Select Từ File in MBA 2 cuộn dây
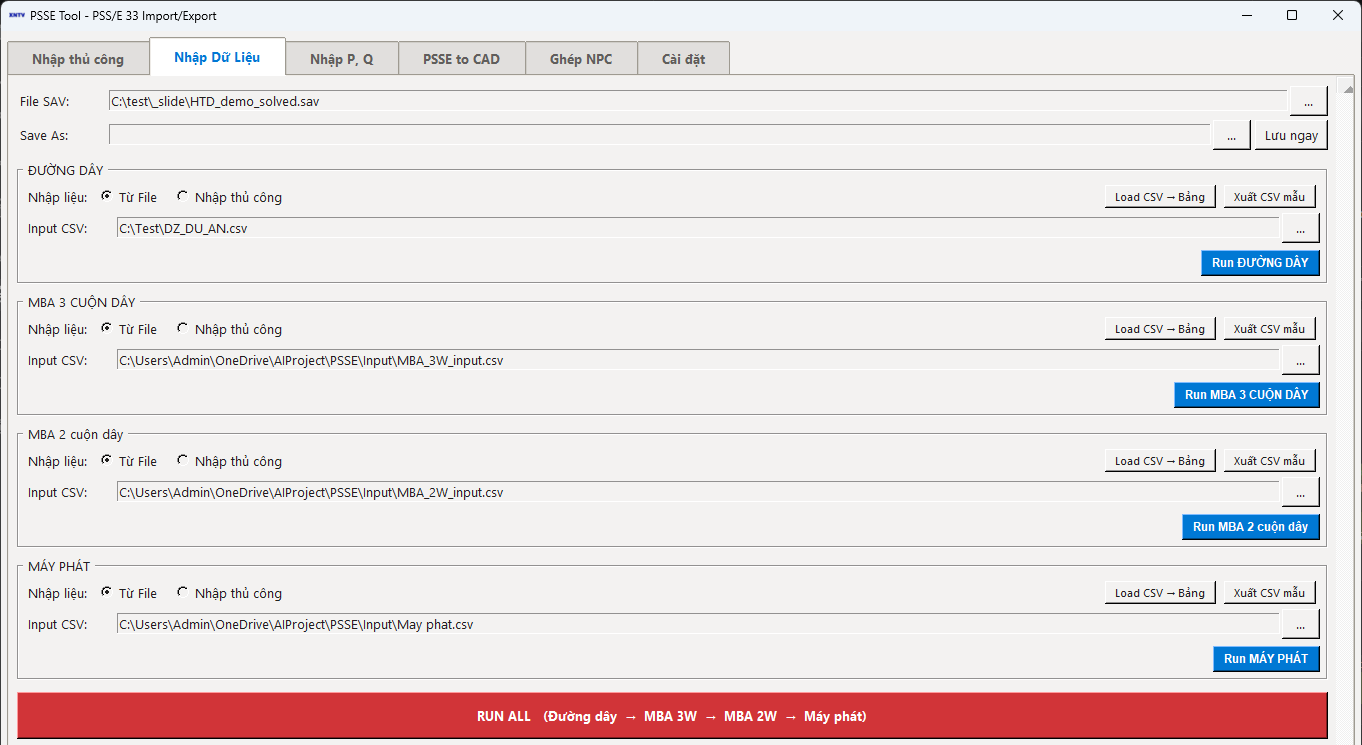This screenshot has width=1362, height=745. 129,461
